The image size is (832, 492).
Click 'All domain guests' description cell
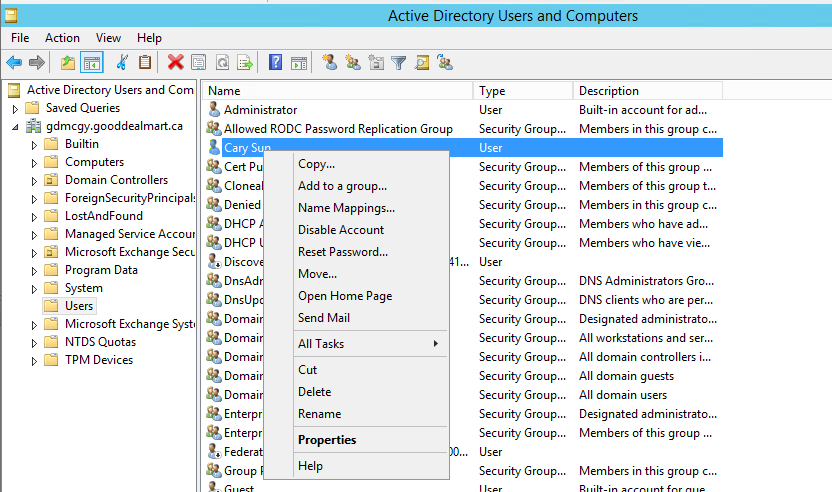pos(626,376)
